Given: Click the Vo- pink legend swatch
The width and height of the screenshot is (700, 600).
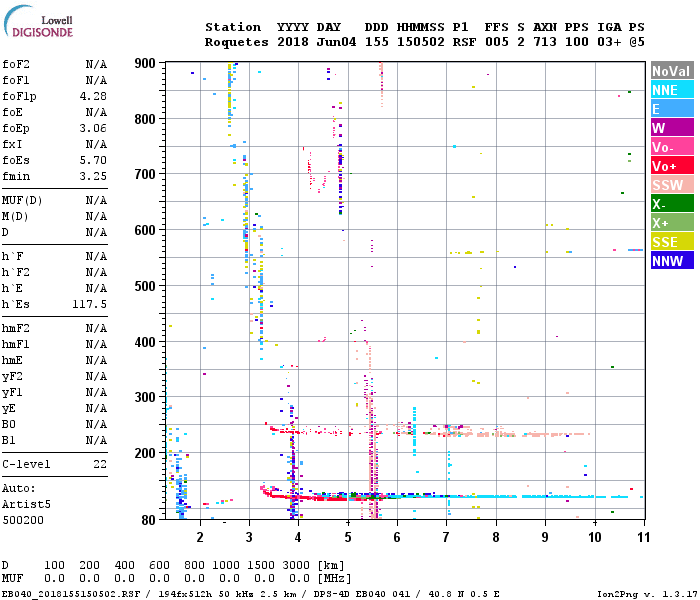Looking at the screenshot, I should [669, 147].
